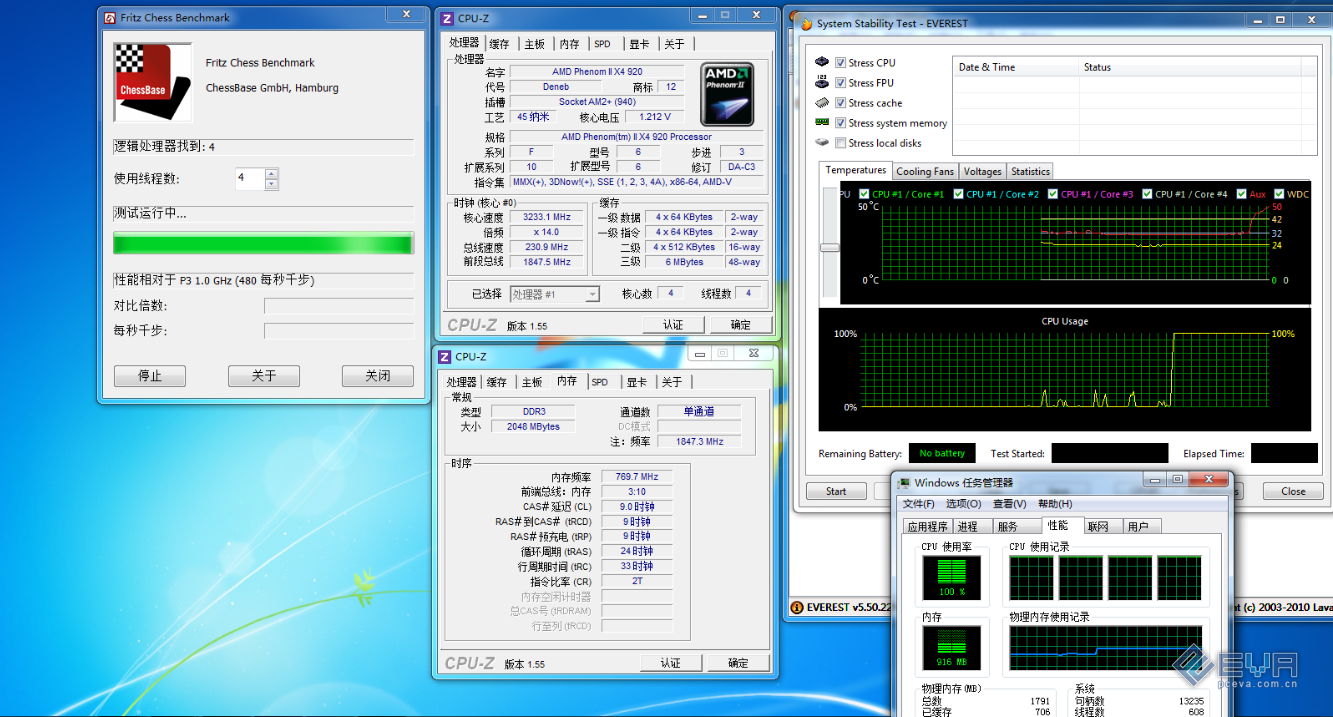This screenshot has width=1333, height=717.
Task: Decrease thread count with the down arrow
Action: pyautogui.click(x=271, y=184)
